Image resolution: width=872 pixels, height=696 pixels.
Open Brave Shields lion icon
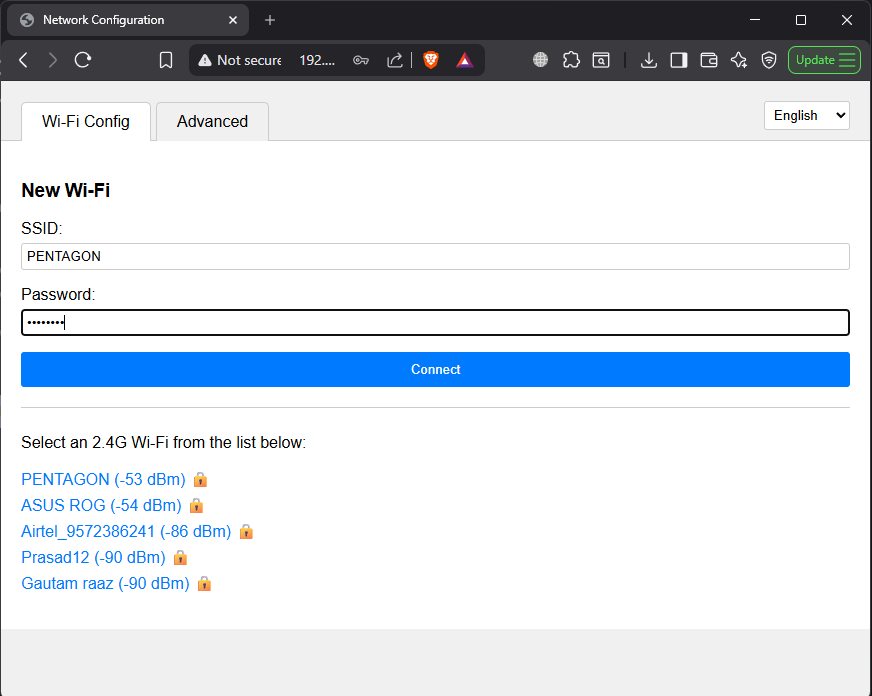tap(431, 60)
